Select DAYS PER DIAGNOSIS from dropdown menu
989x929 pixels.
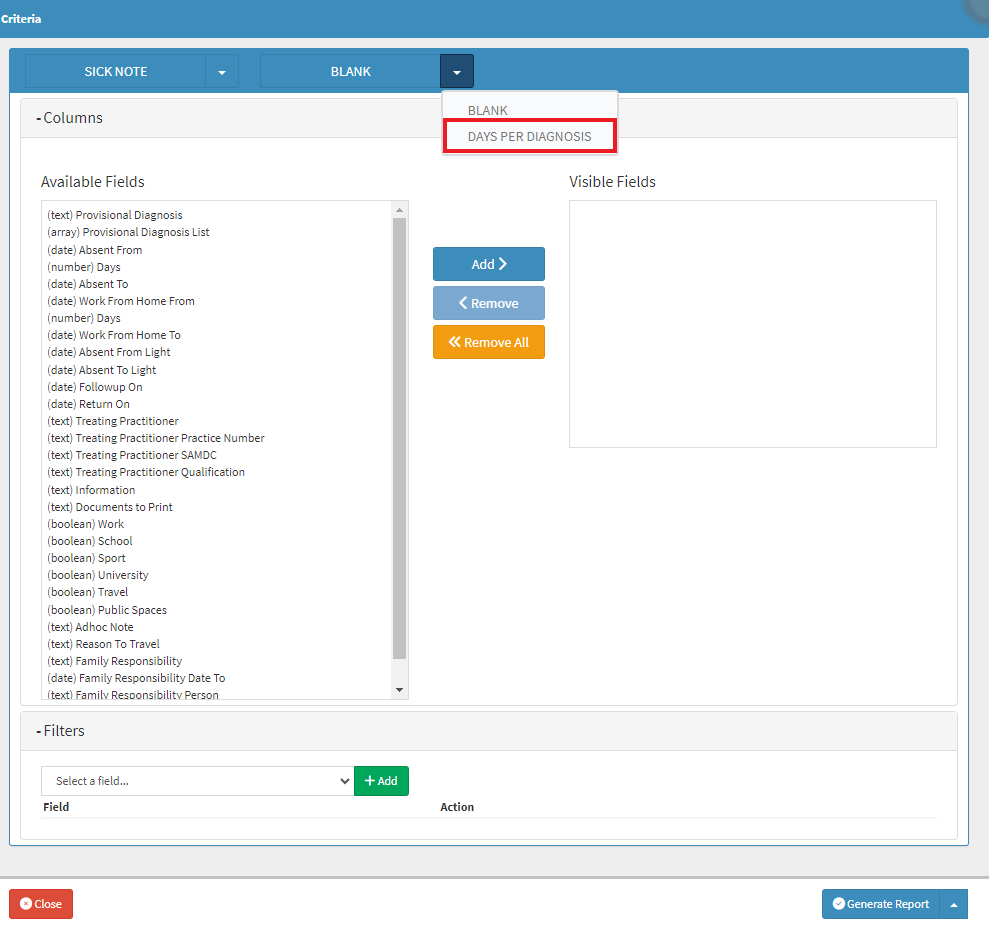coord(529,136)
